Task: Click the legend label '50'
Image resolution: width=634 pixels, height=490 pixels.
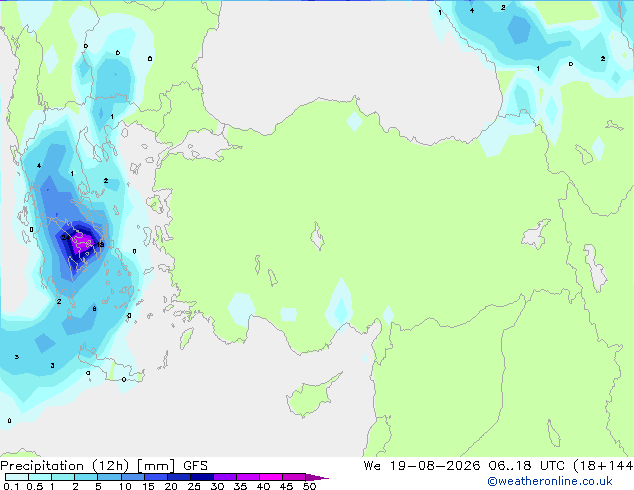Action: 309,486
